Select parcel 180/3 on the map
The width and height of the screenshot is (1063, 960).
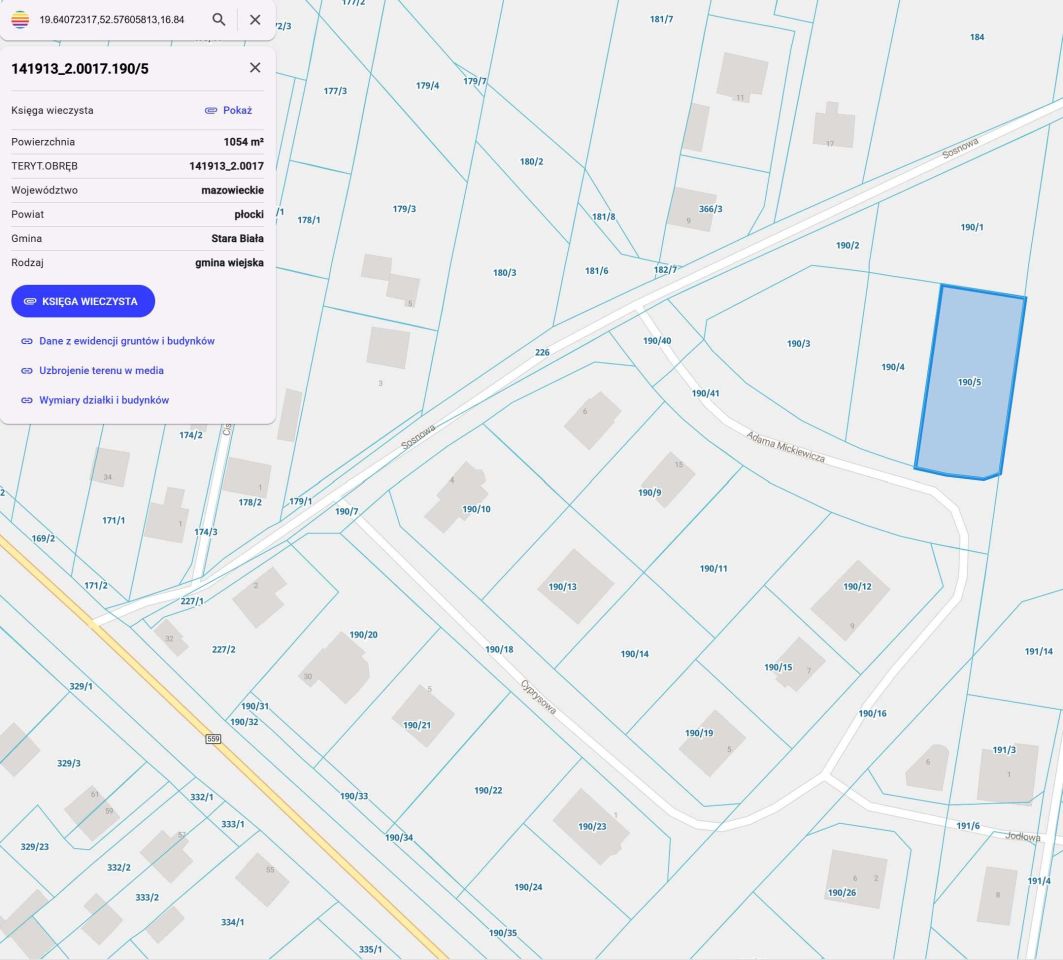tap(504, 273)
